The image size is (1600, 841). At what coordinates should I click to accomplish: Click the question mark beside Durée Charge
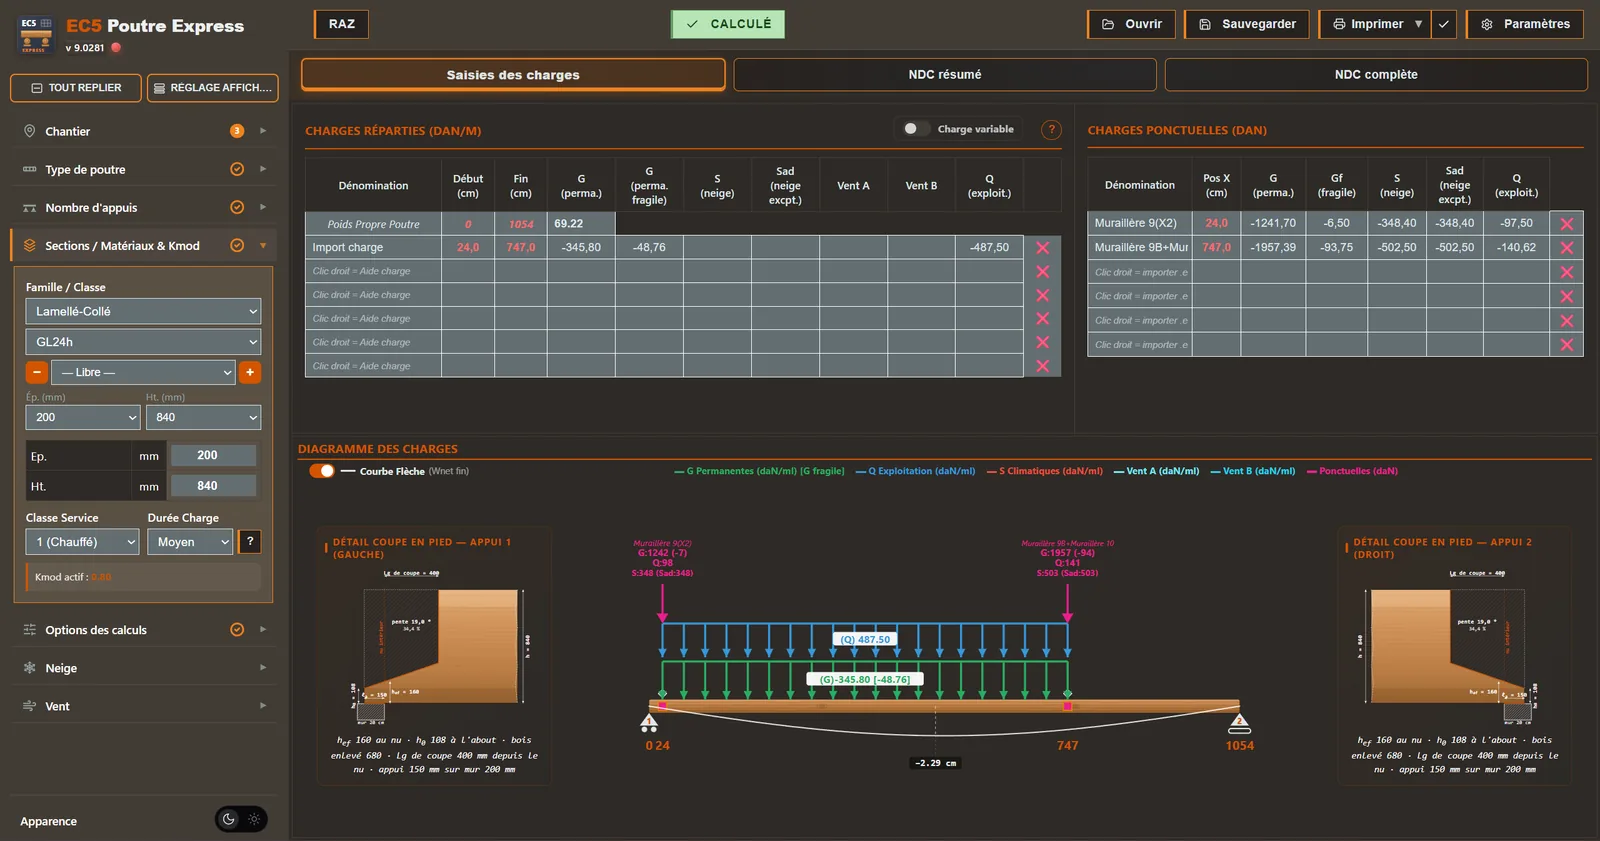(x=250, y=541)
